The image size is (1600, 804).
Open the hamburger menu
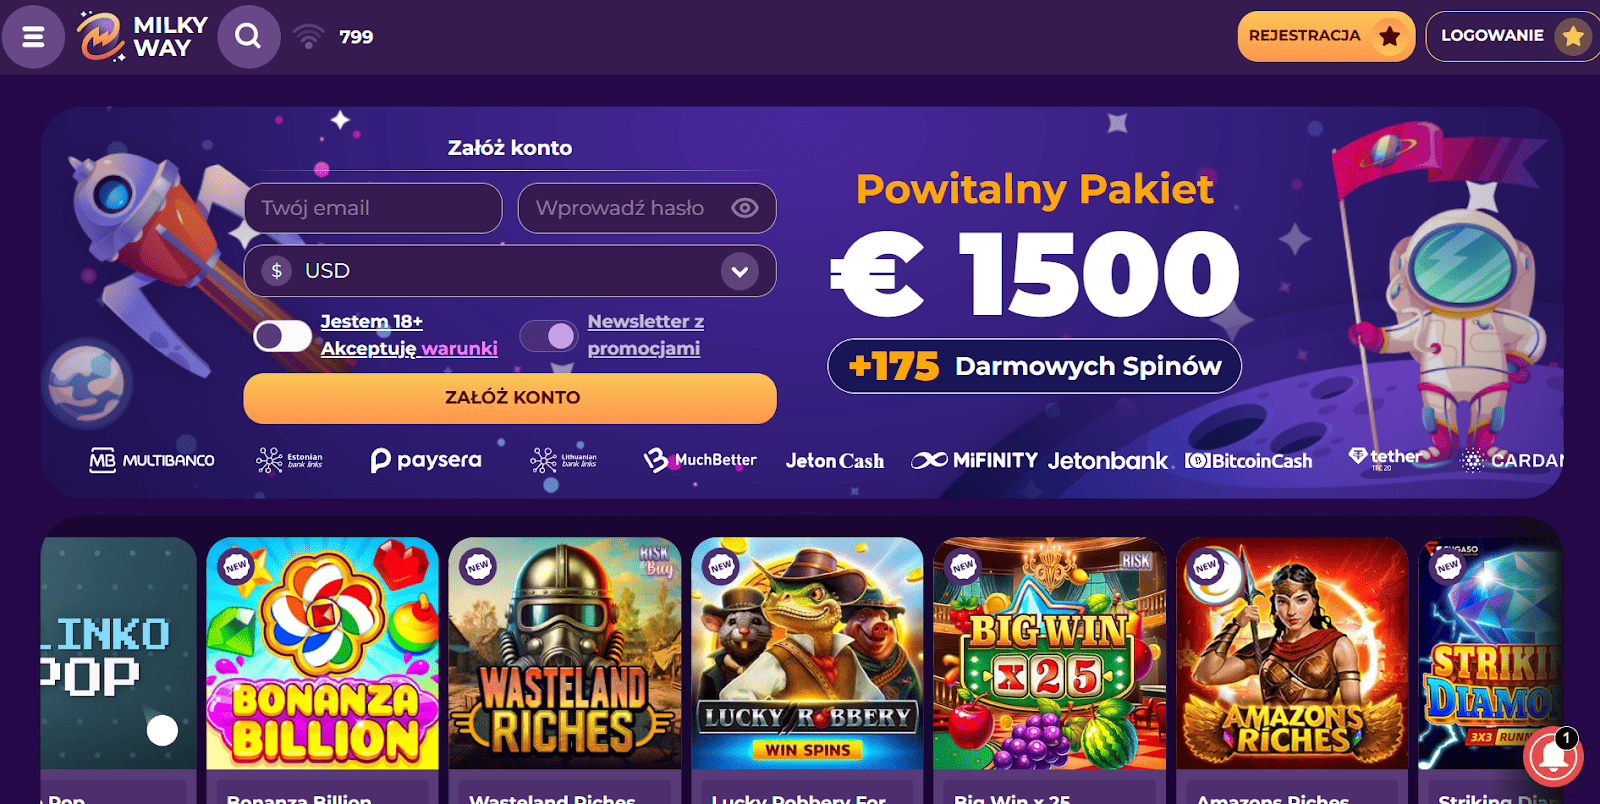pyautogui.click(x=33, y=37)
